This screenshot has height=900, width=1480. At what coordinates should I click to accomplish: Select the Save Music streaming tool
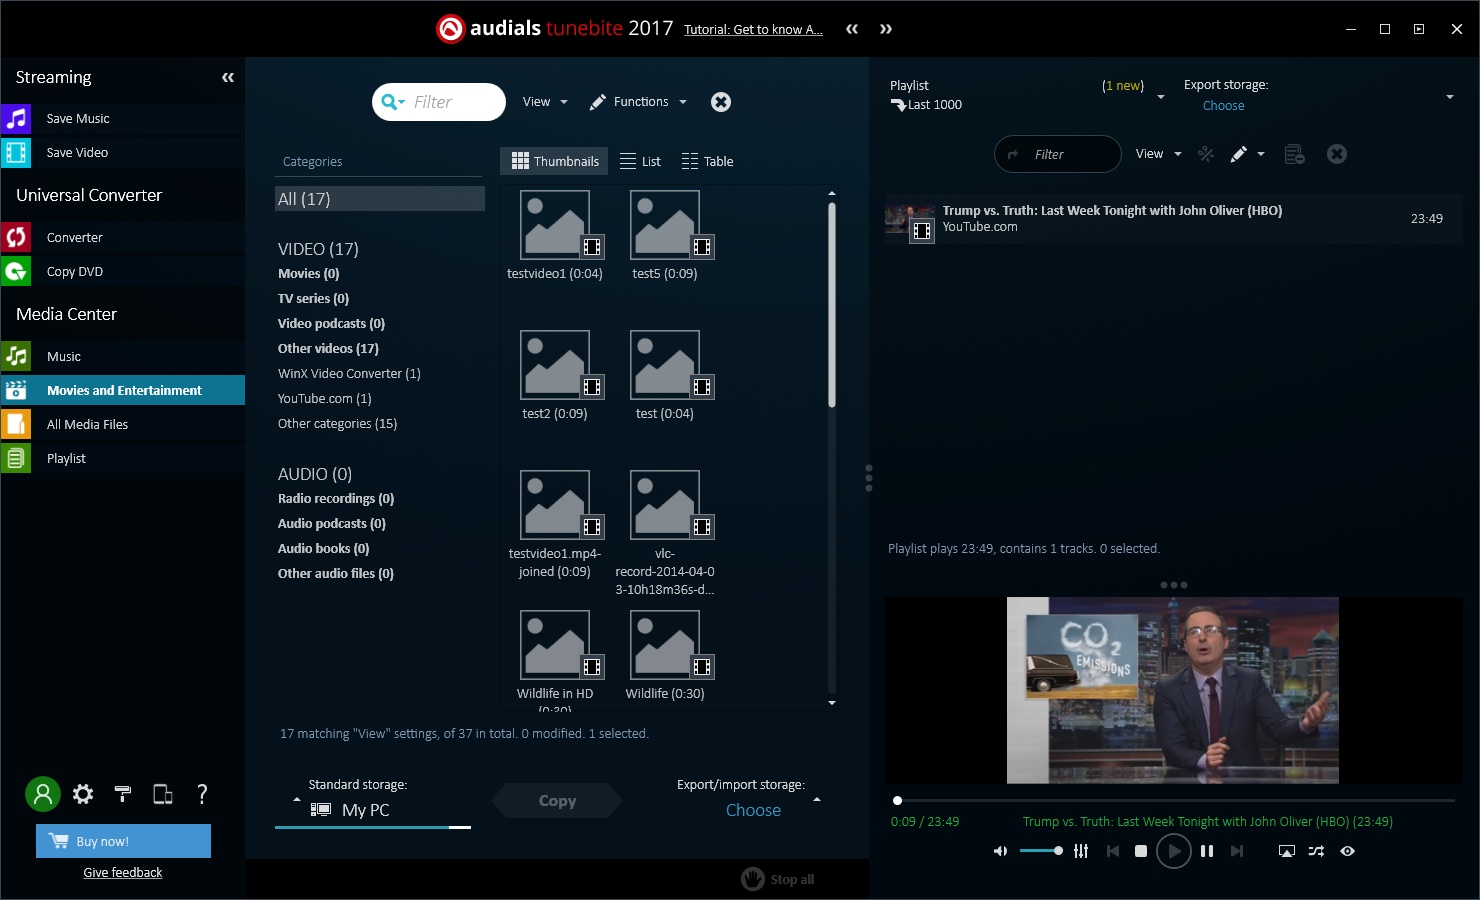tap(77, 118)
